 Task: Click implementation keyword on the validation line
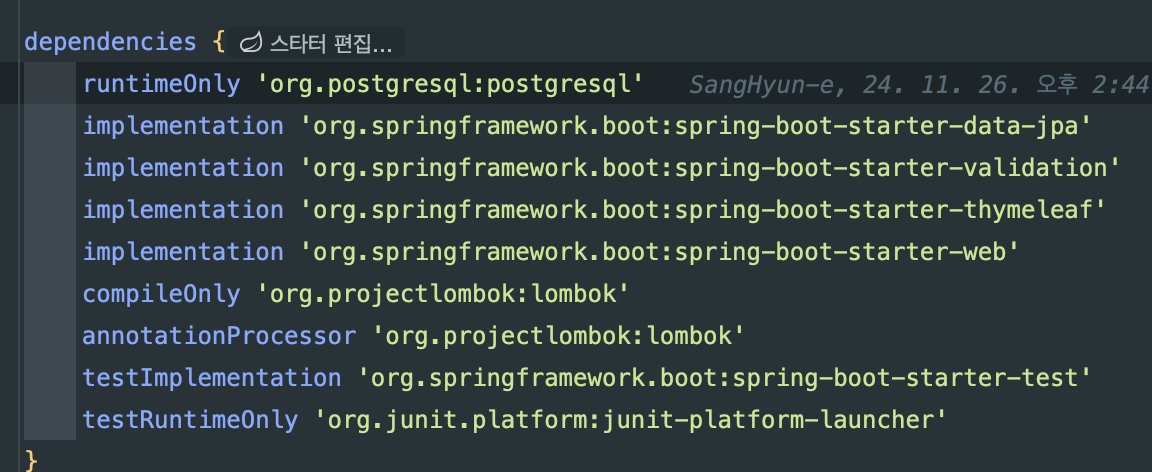tap(183, 168)
